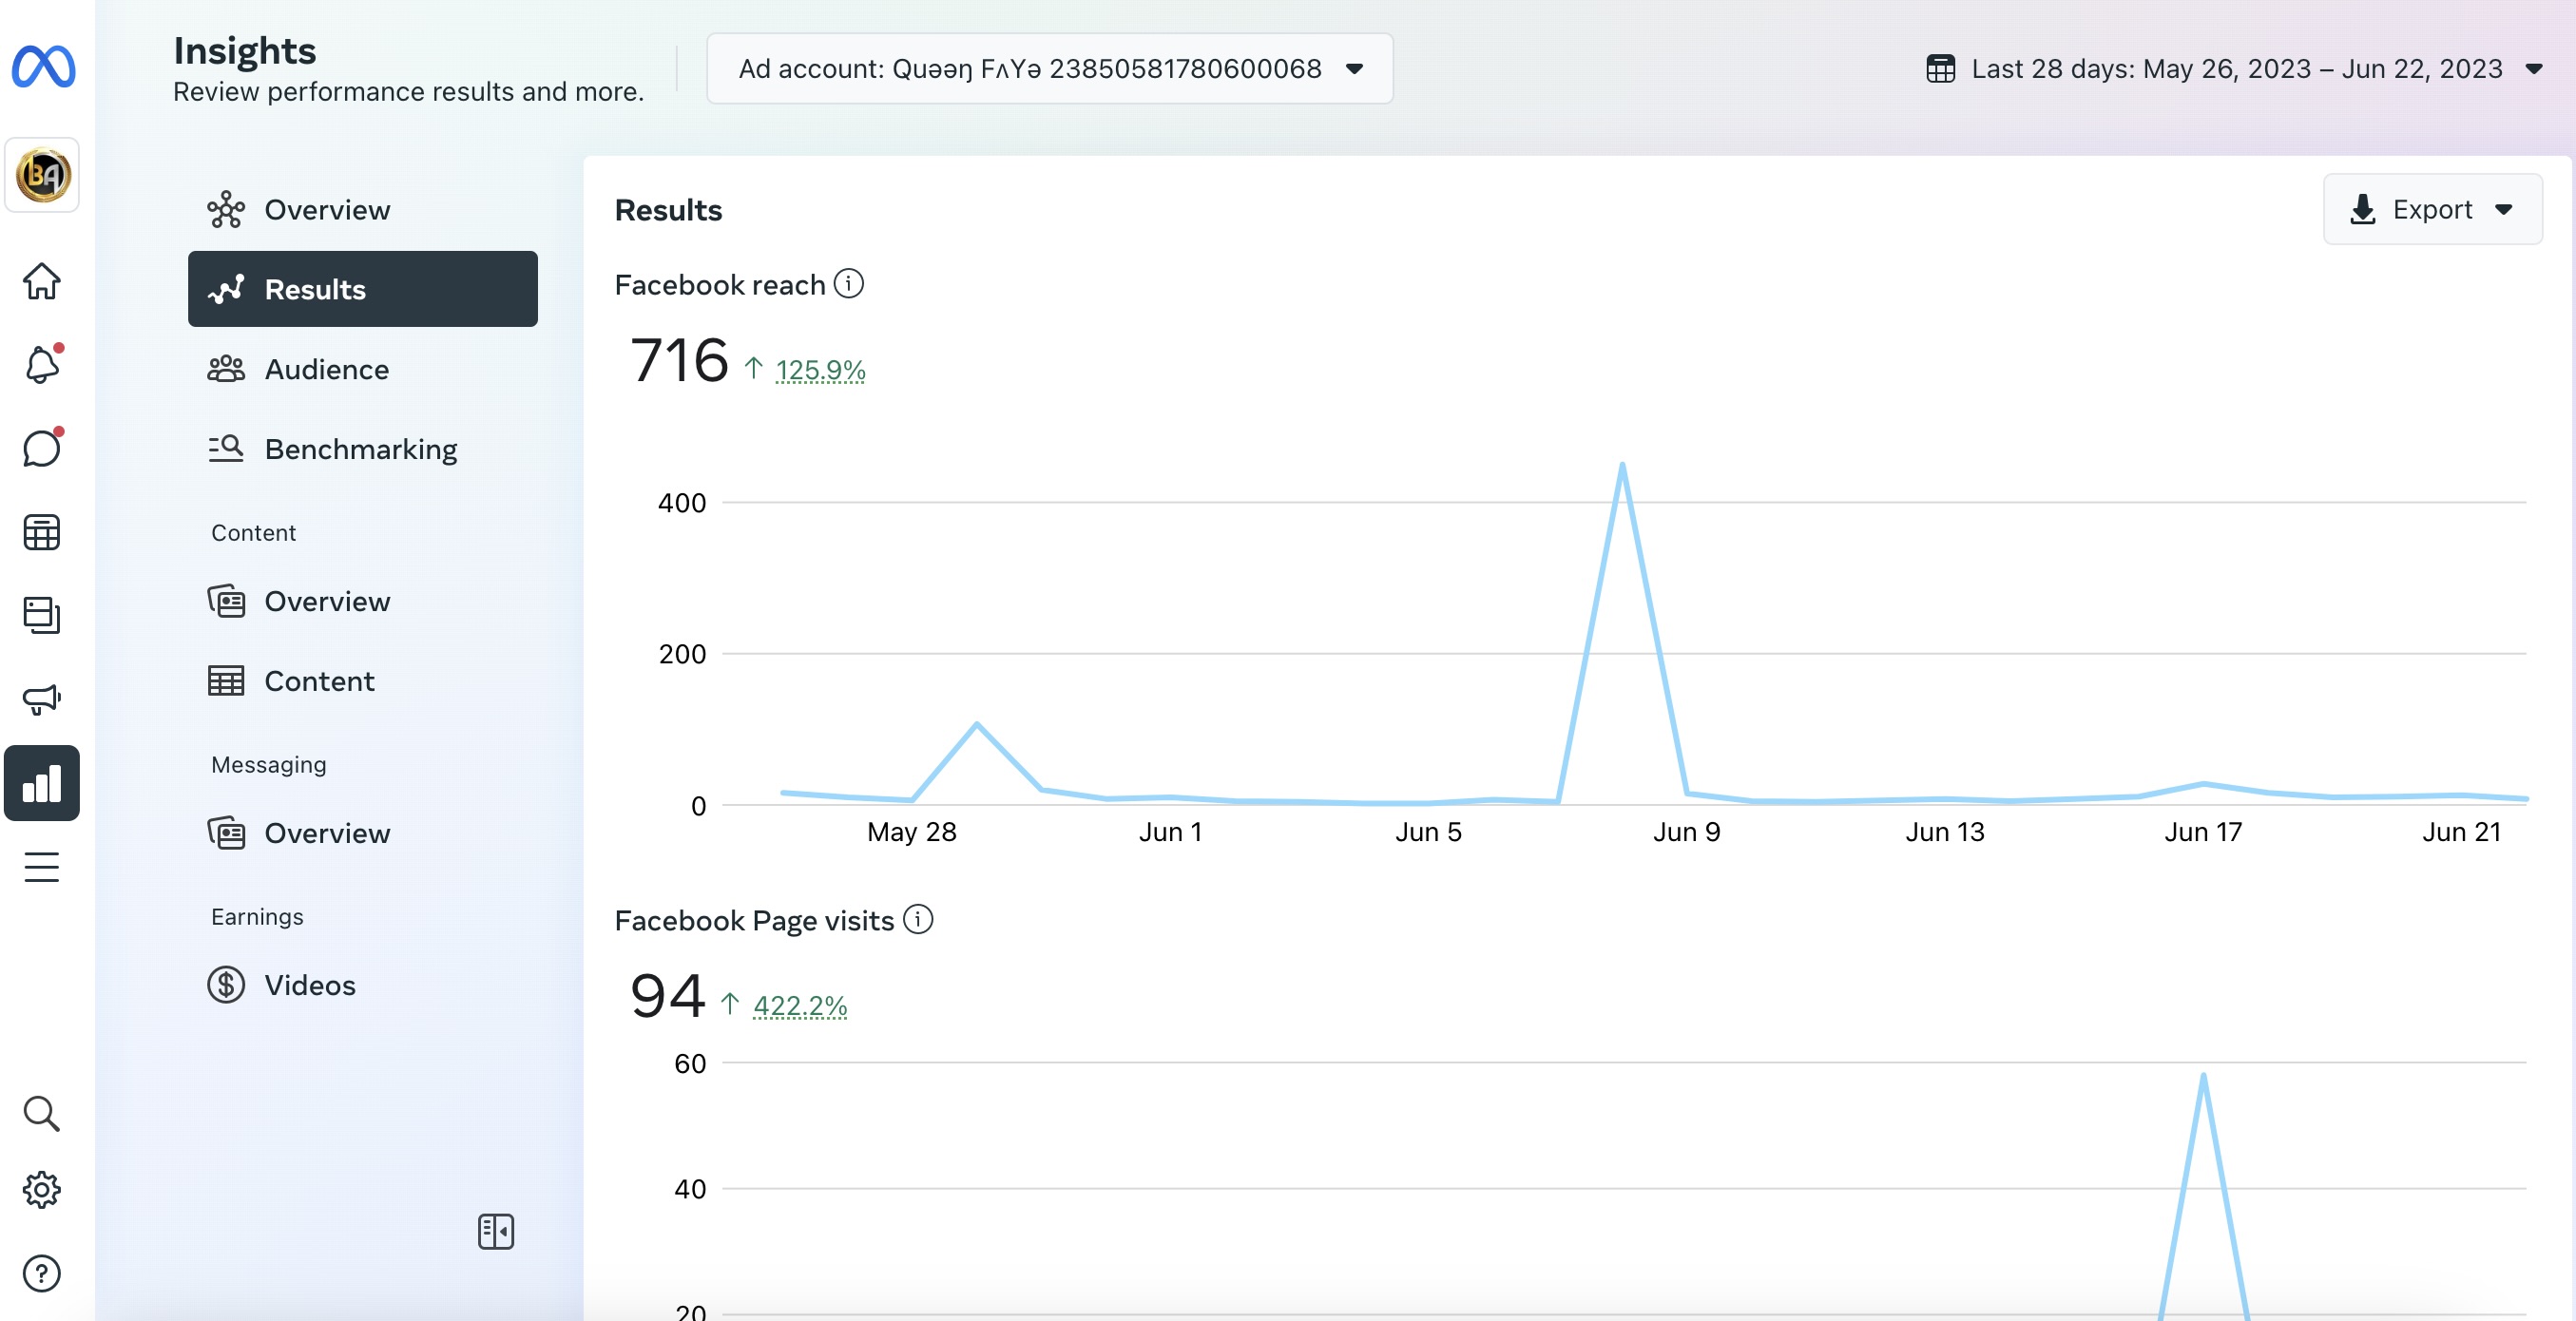
Task: Click the Search magnifier icon
Action: [x=42, y=1113]
